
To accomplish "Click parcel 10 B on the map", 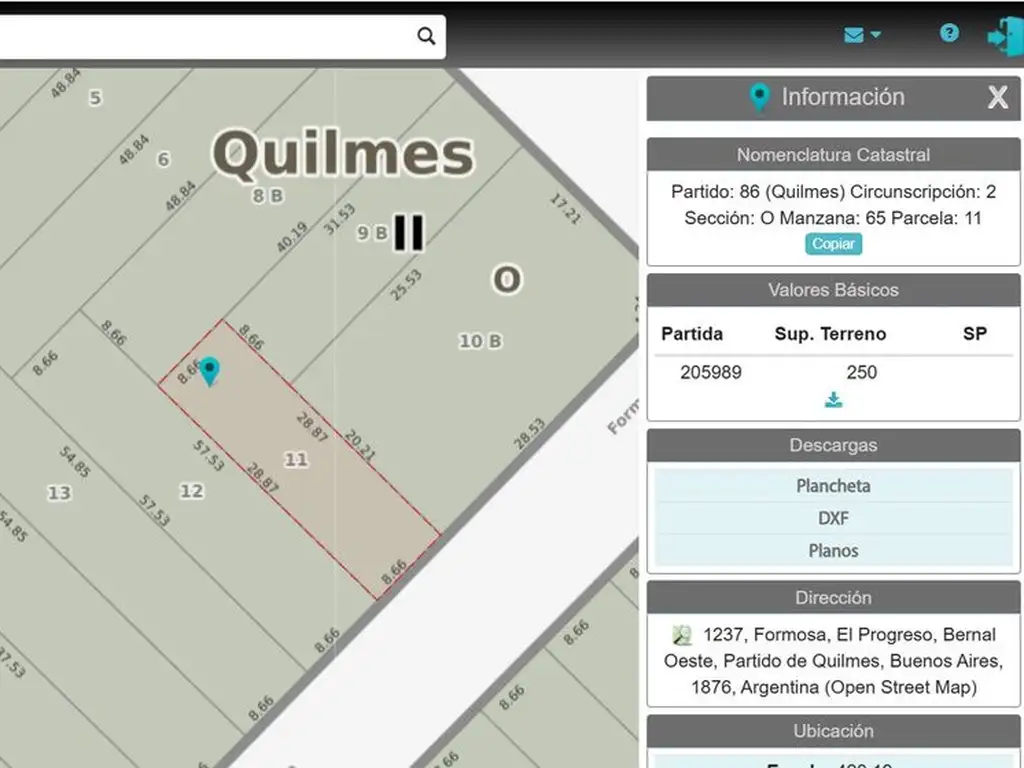I will [x=480, y=341].
